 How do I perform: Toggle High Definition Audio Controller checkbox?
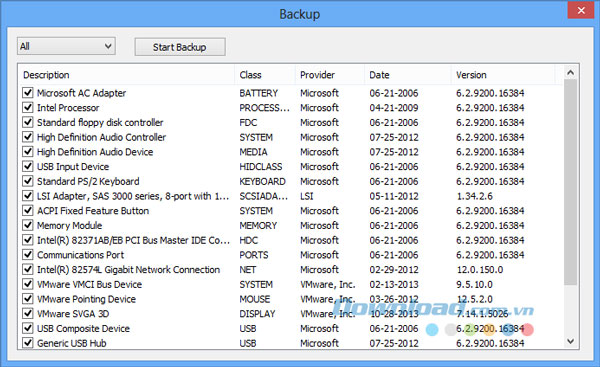pyautogui.click(x=28, y=137)
